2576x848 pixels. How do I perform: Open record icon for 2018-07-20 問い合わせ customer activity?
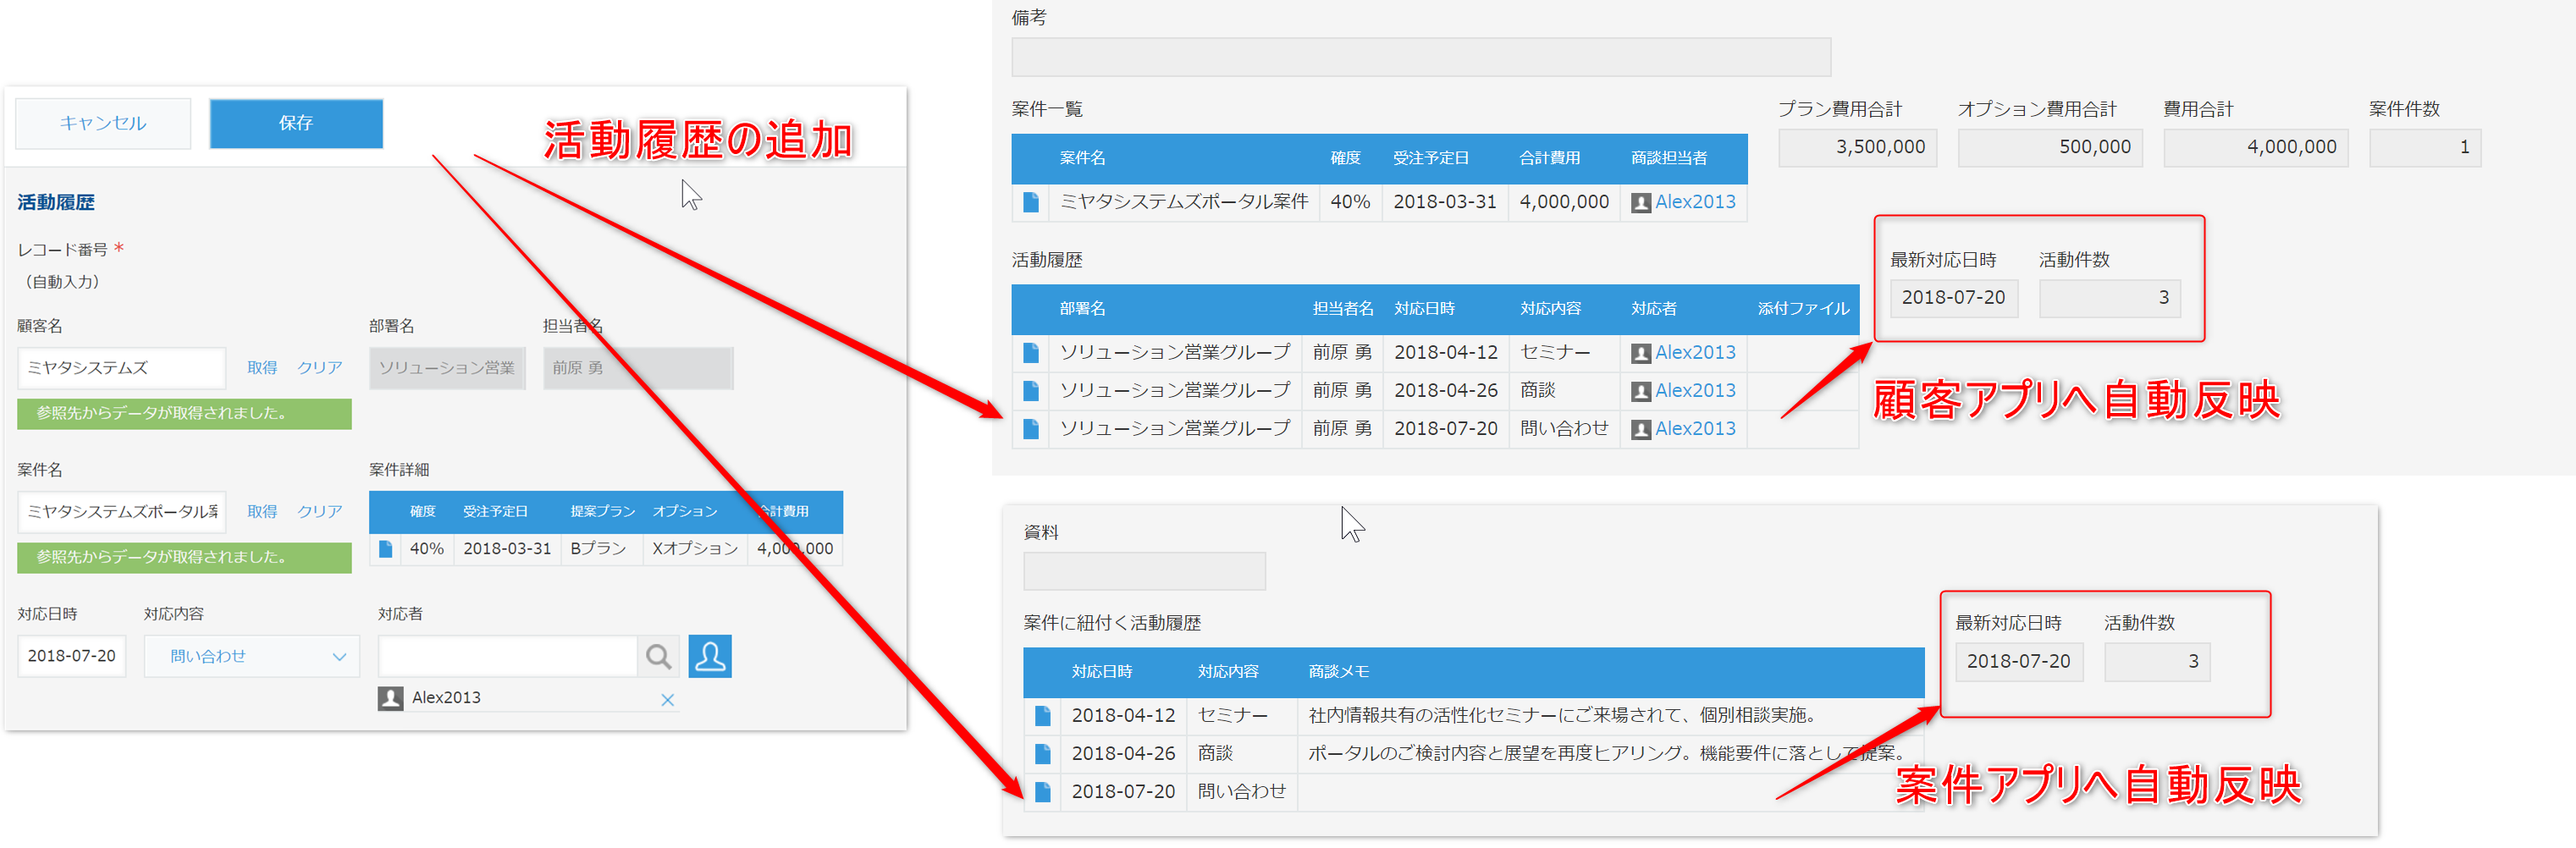[1031, 429]
